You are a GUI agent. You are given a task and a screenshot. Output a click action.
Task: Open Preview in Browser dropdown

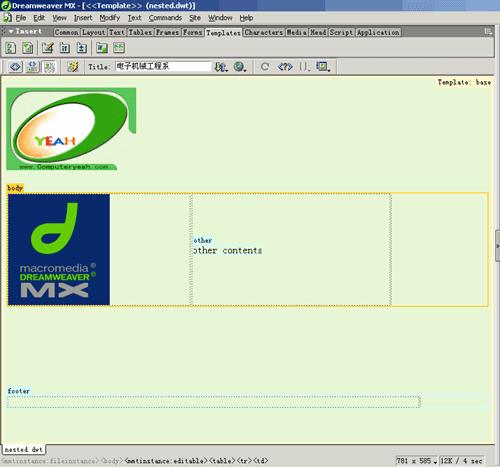click(x=240, y=67)
